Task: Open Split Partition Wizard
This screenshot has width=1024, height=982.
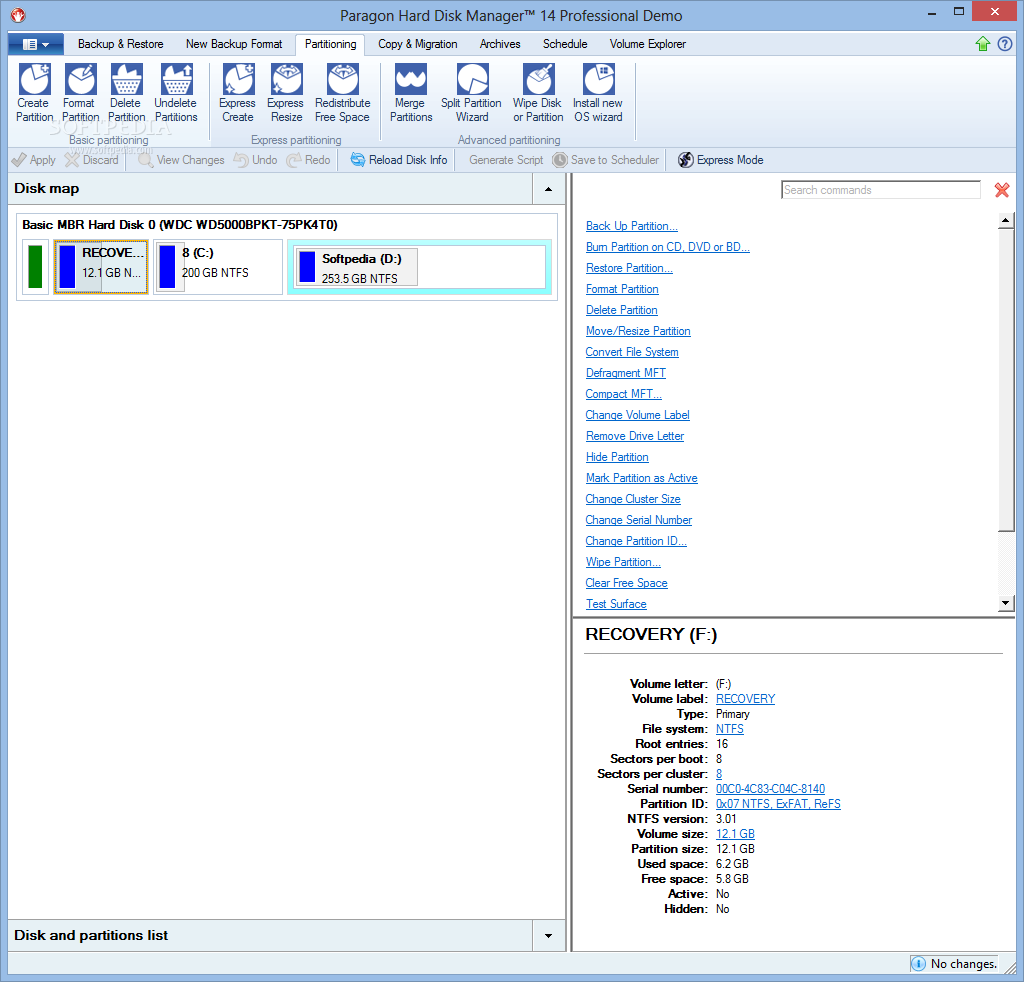Action: [472, 93]
